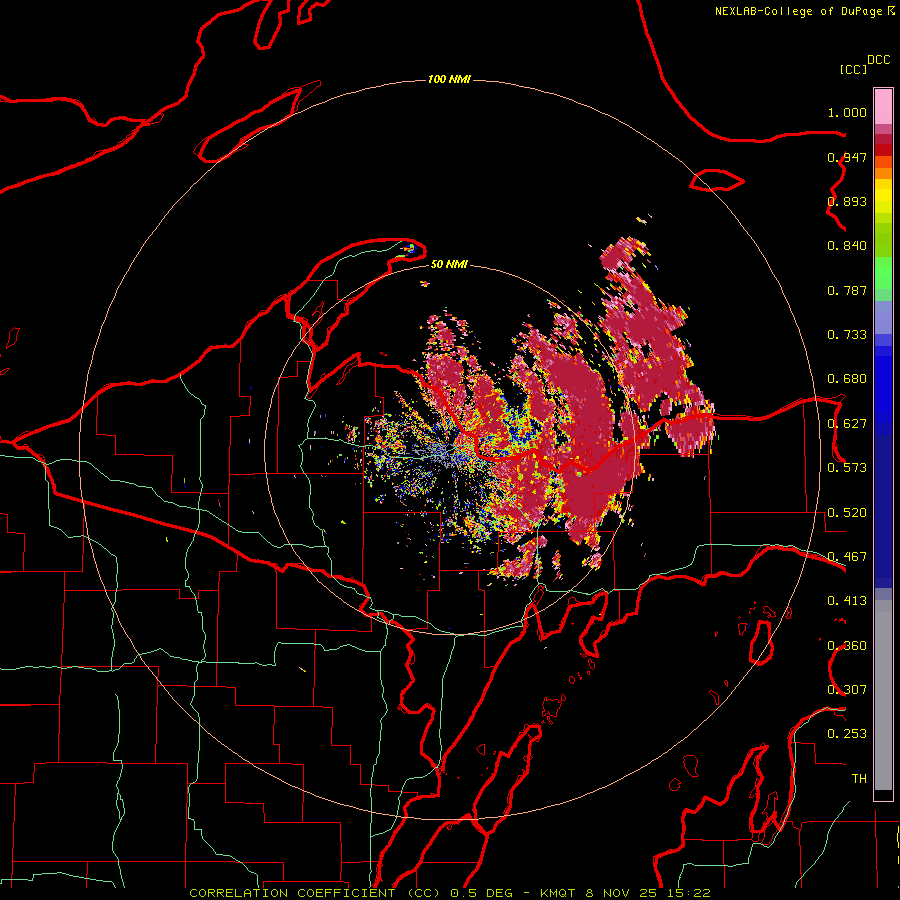900x900 pixels.
Task: Click the TH threshold label on the color scale
Action: point(859,779)
